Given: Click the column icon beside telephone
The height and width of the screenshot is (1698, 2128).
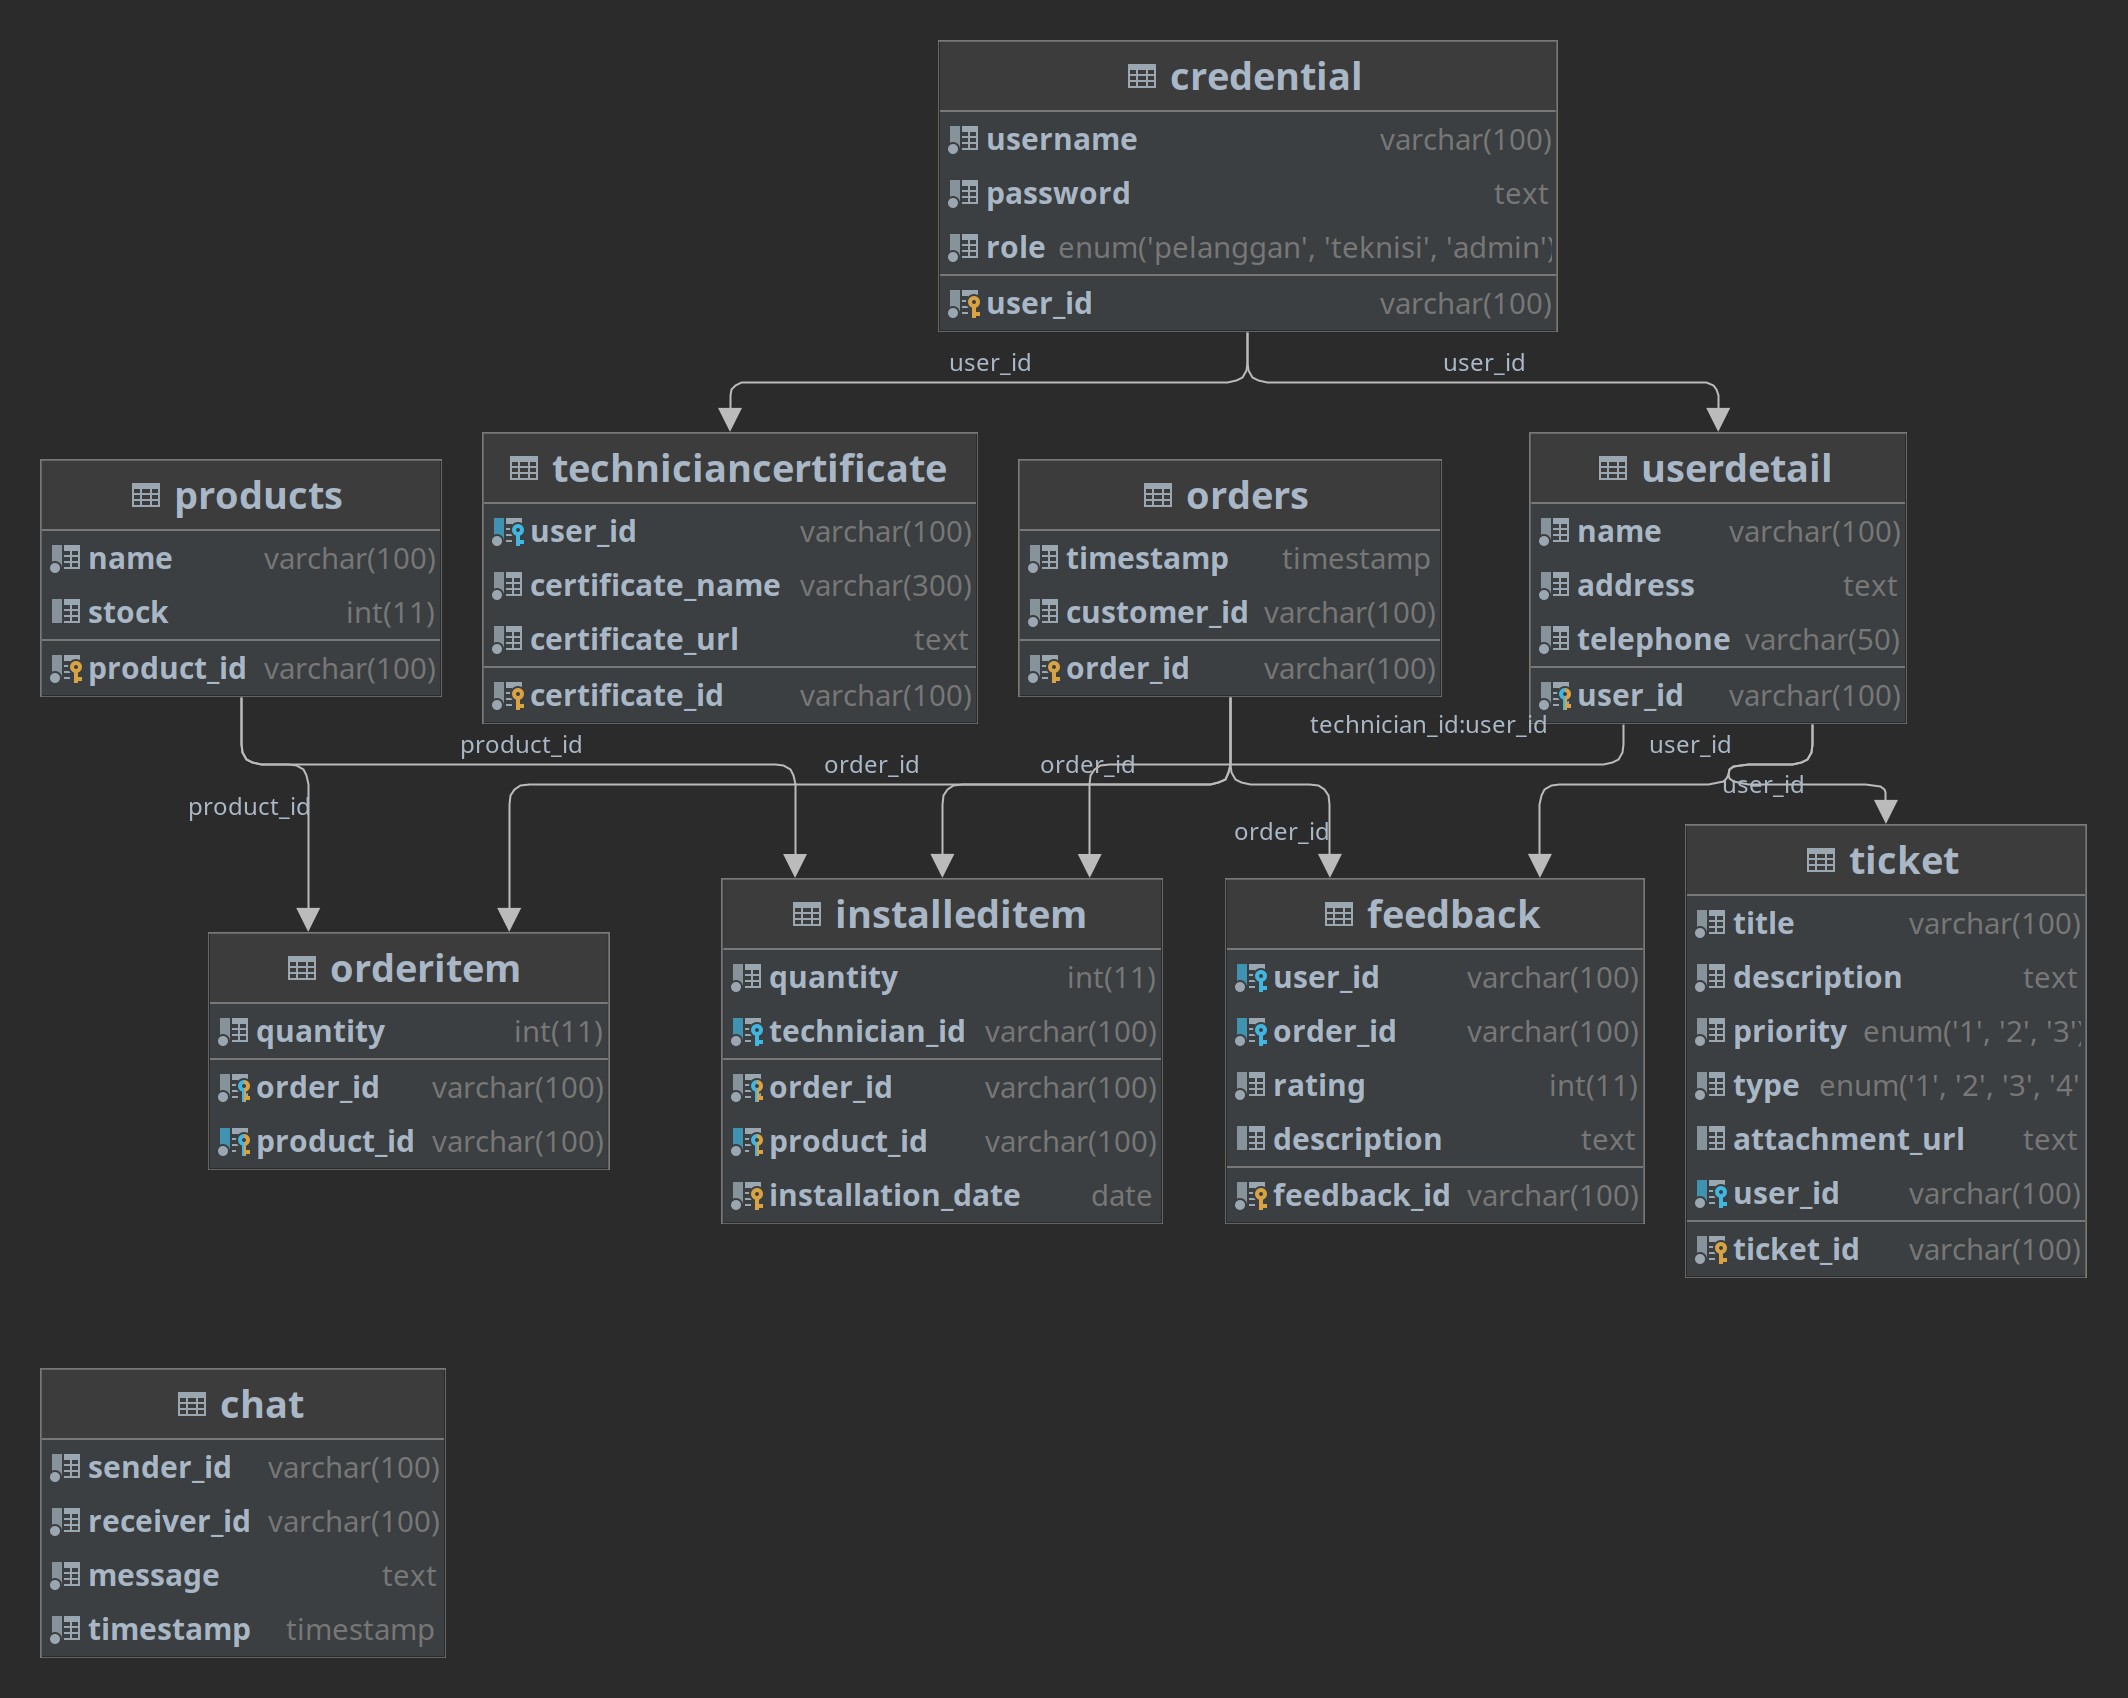Looking at the screenshot, I should click(x=1554, y=640).
